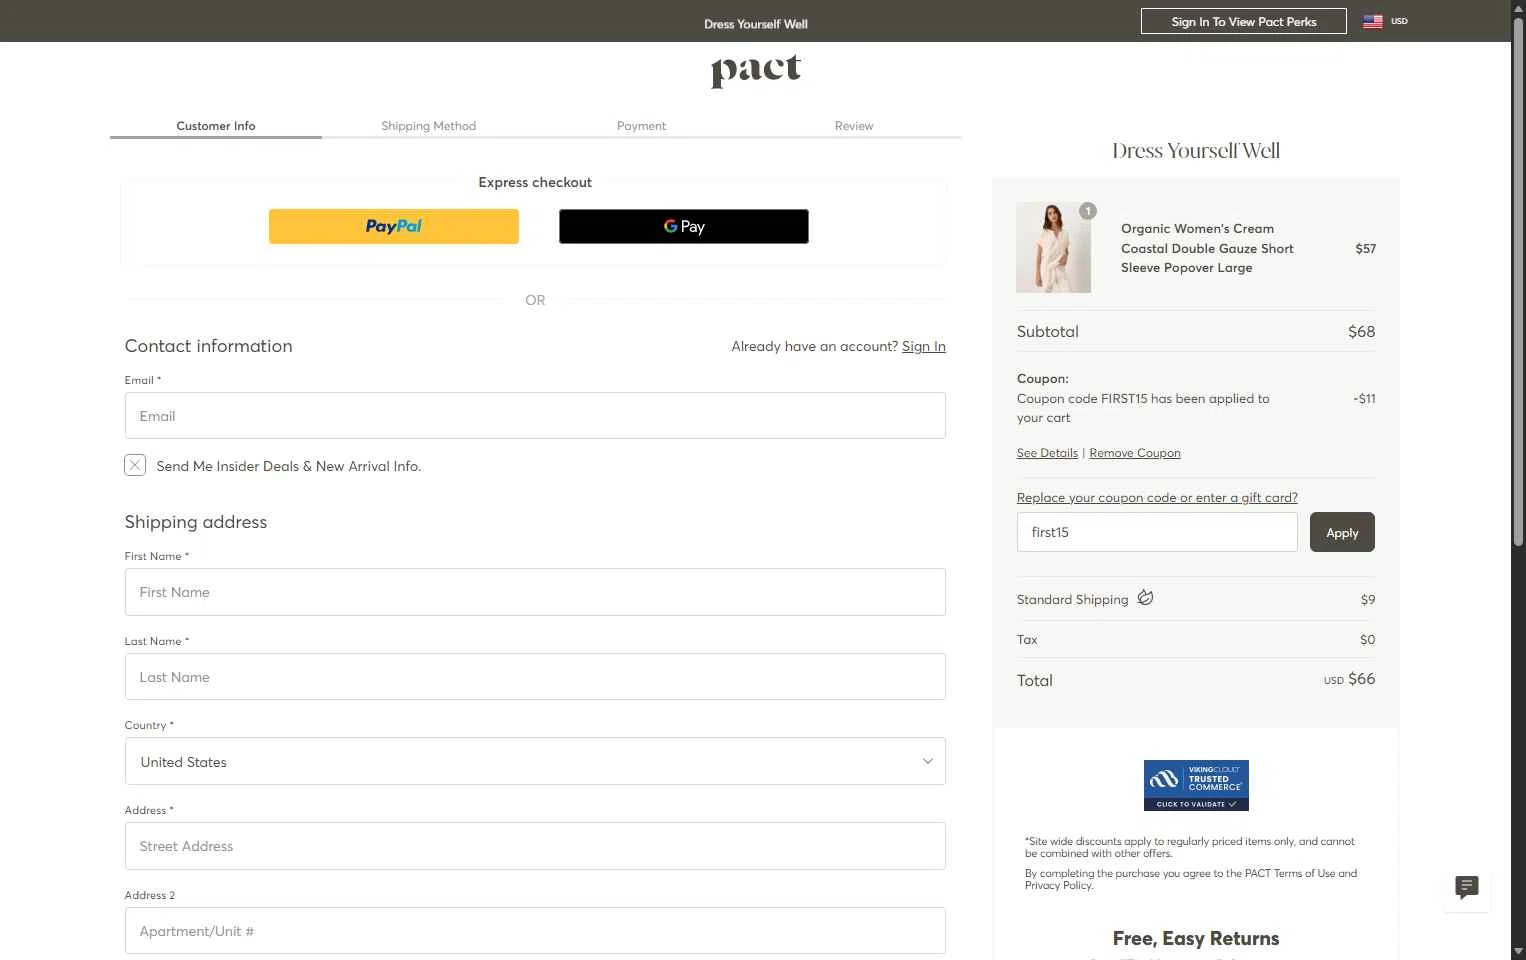Open the Country dropdown
Screen dimensions: 1526x960
click(x=535, y=761)
